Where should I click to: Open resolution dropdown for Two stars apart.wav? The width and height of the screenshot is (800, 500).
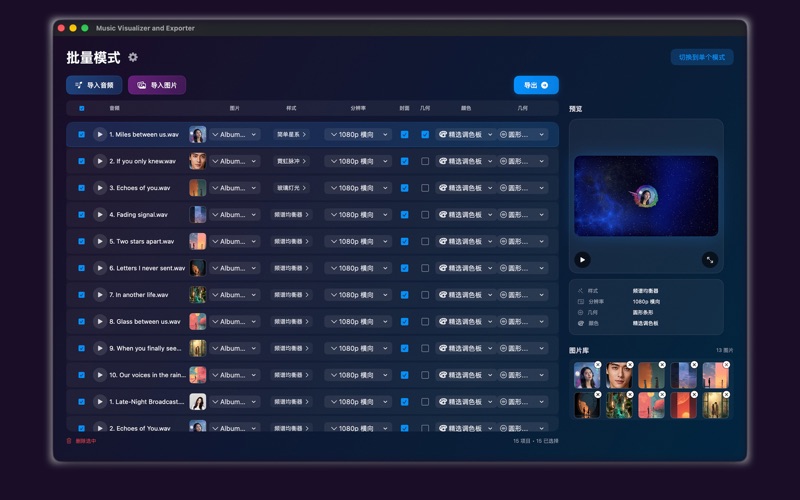coord(357,241)
